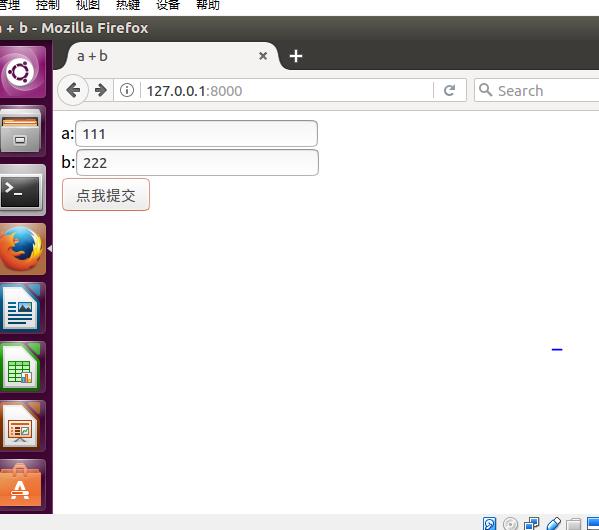Open LibreOffice Writer from the launcher
This screenshot has height=530, width=599.
tap(22, 308)
